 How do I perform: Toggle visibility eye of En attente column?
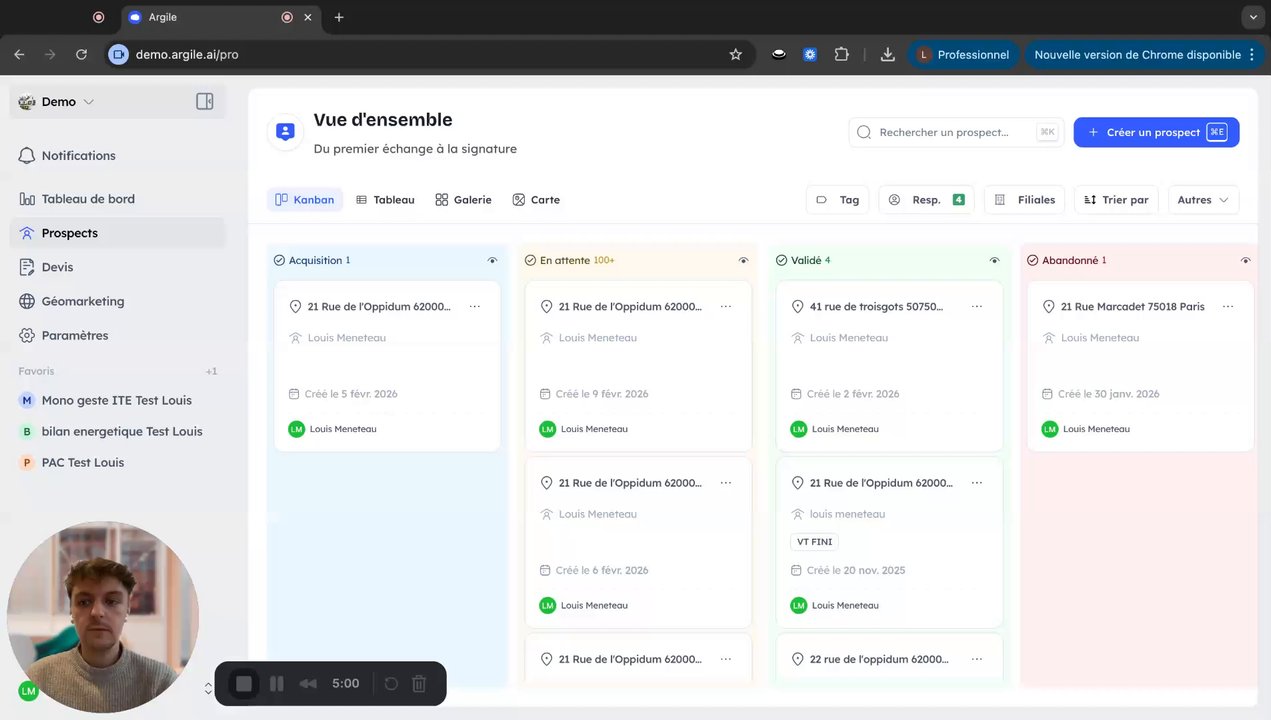pos(743,260)
